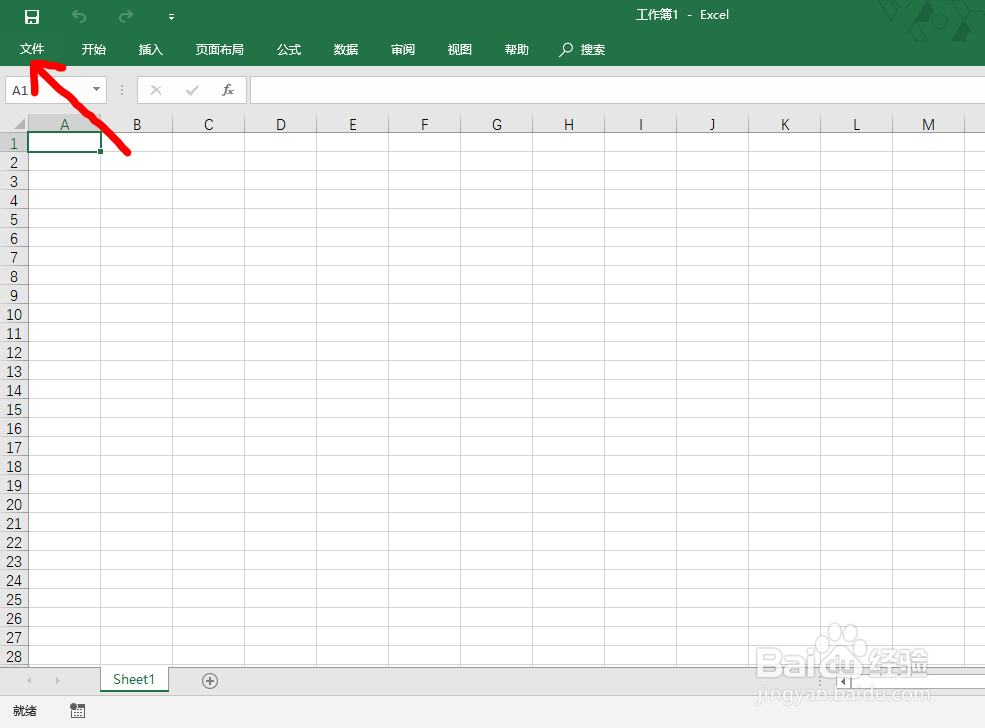985x728 pixels.
Task: Select cell A1 in the worksheet
Action: pos(64,141)
